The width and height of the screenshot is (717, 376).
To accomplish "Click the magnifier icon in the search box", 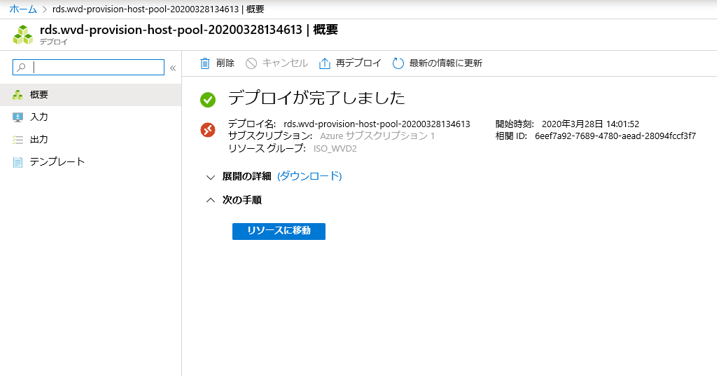I will pyautogui.click(x=21, y=67).
